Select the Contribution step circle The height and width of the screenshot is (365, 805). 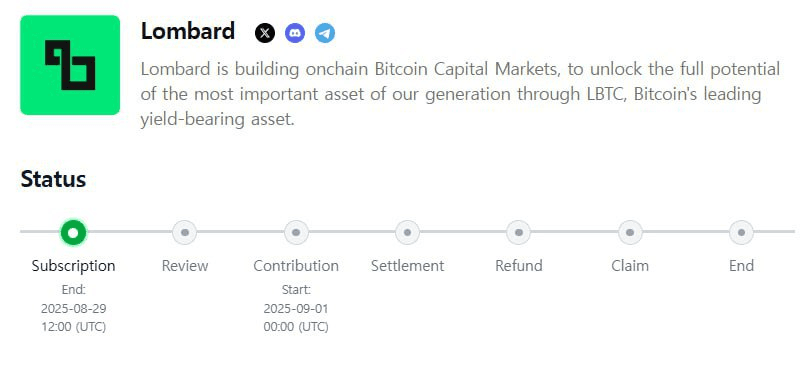(296, 233)
